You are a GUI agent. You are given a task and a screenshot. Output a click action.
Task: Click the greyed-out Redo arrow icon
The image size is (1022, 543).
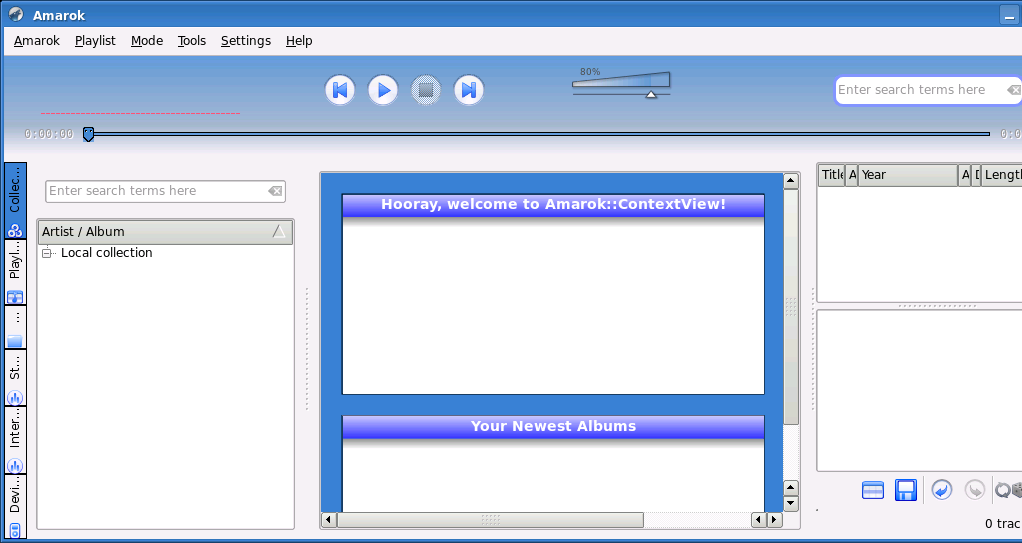coord(974,490)
